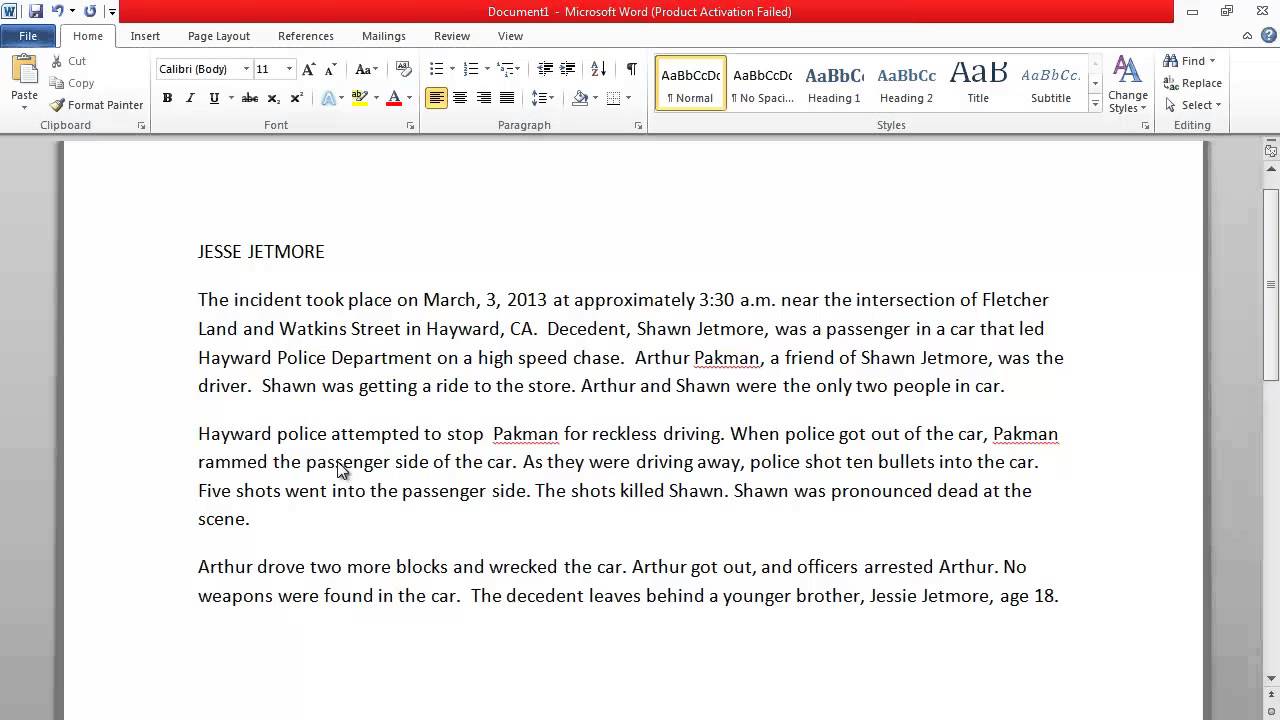Grow font size icon
Viewport: 1280px width, 720px height.
tap(309, 69)
